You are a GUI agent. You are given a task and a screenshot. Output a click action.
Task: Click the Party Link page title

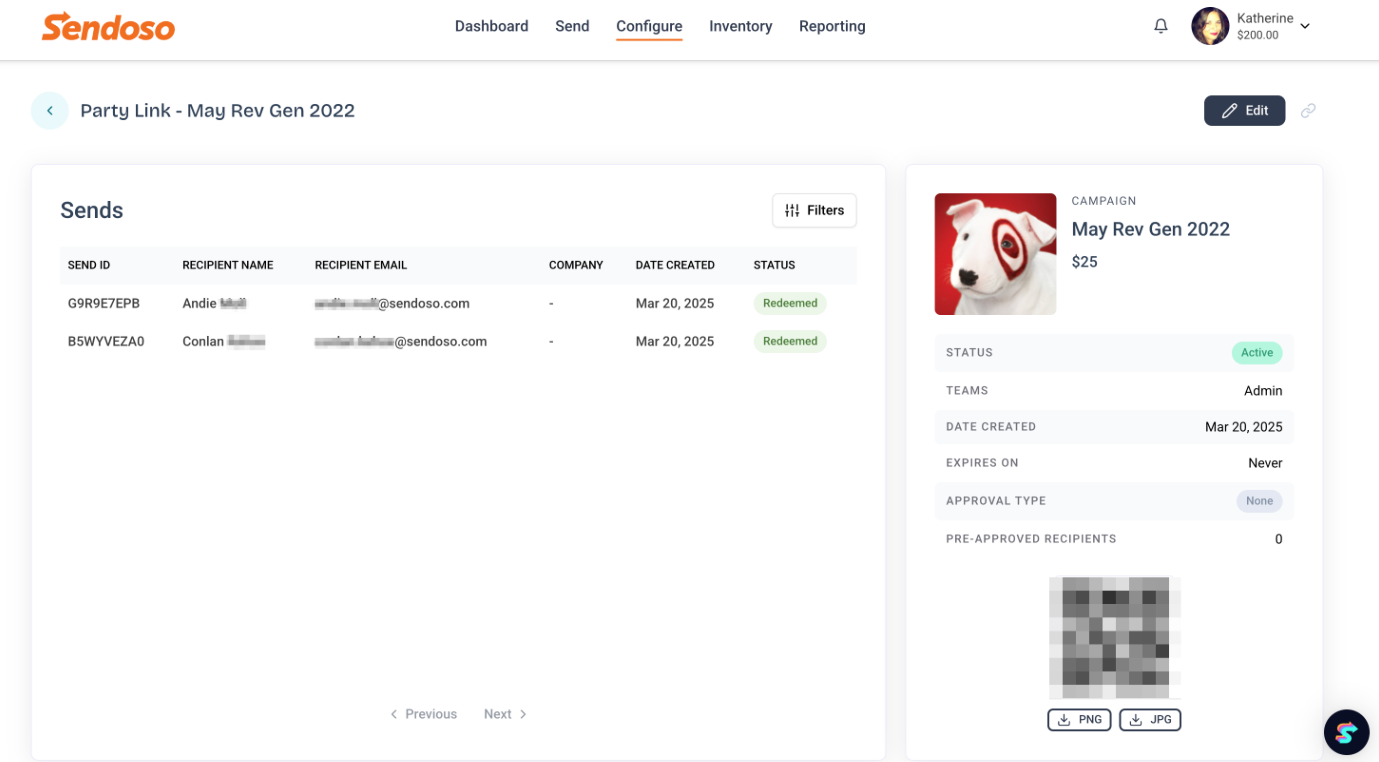point(218,111)
